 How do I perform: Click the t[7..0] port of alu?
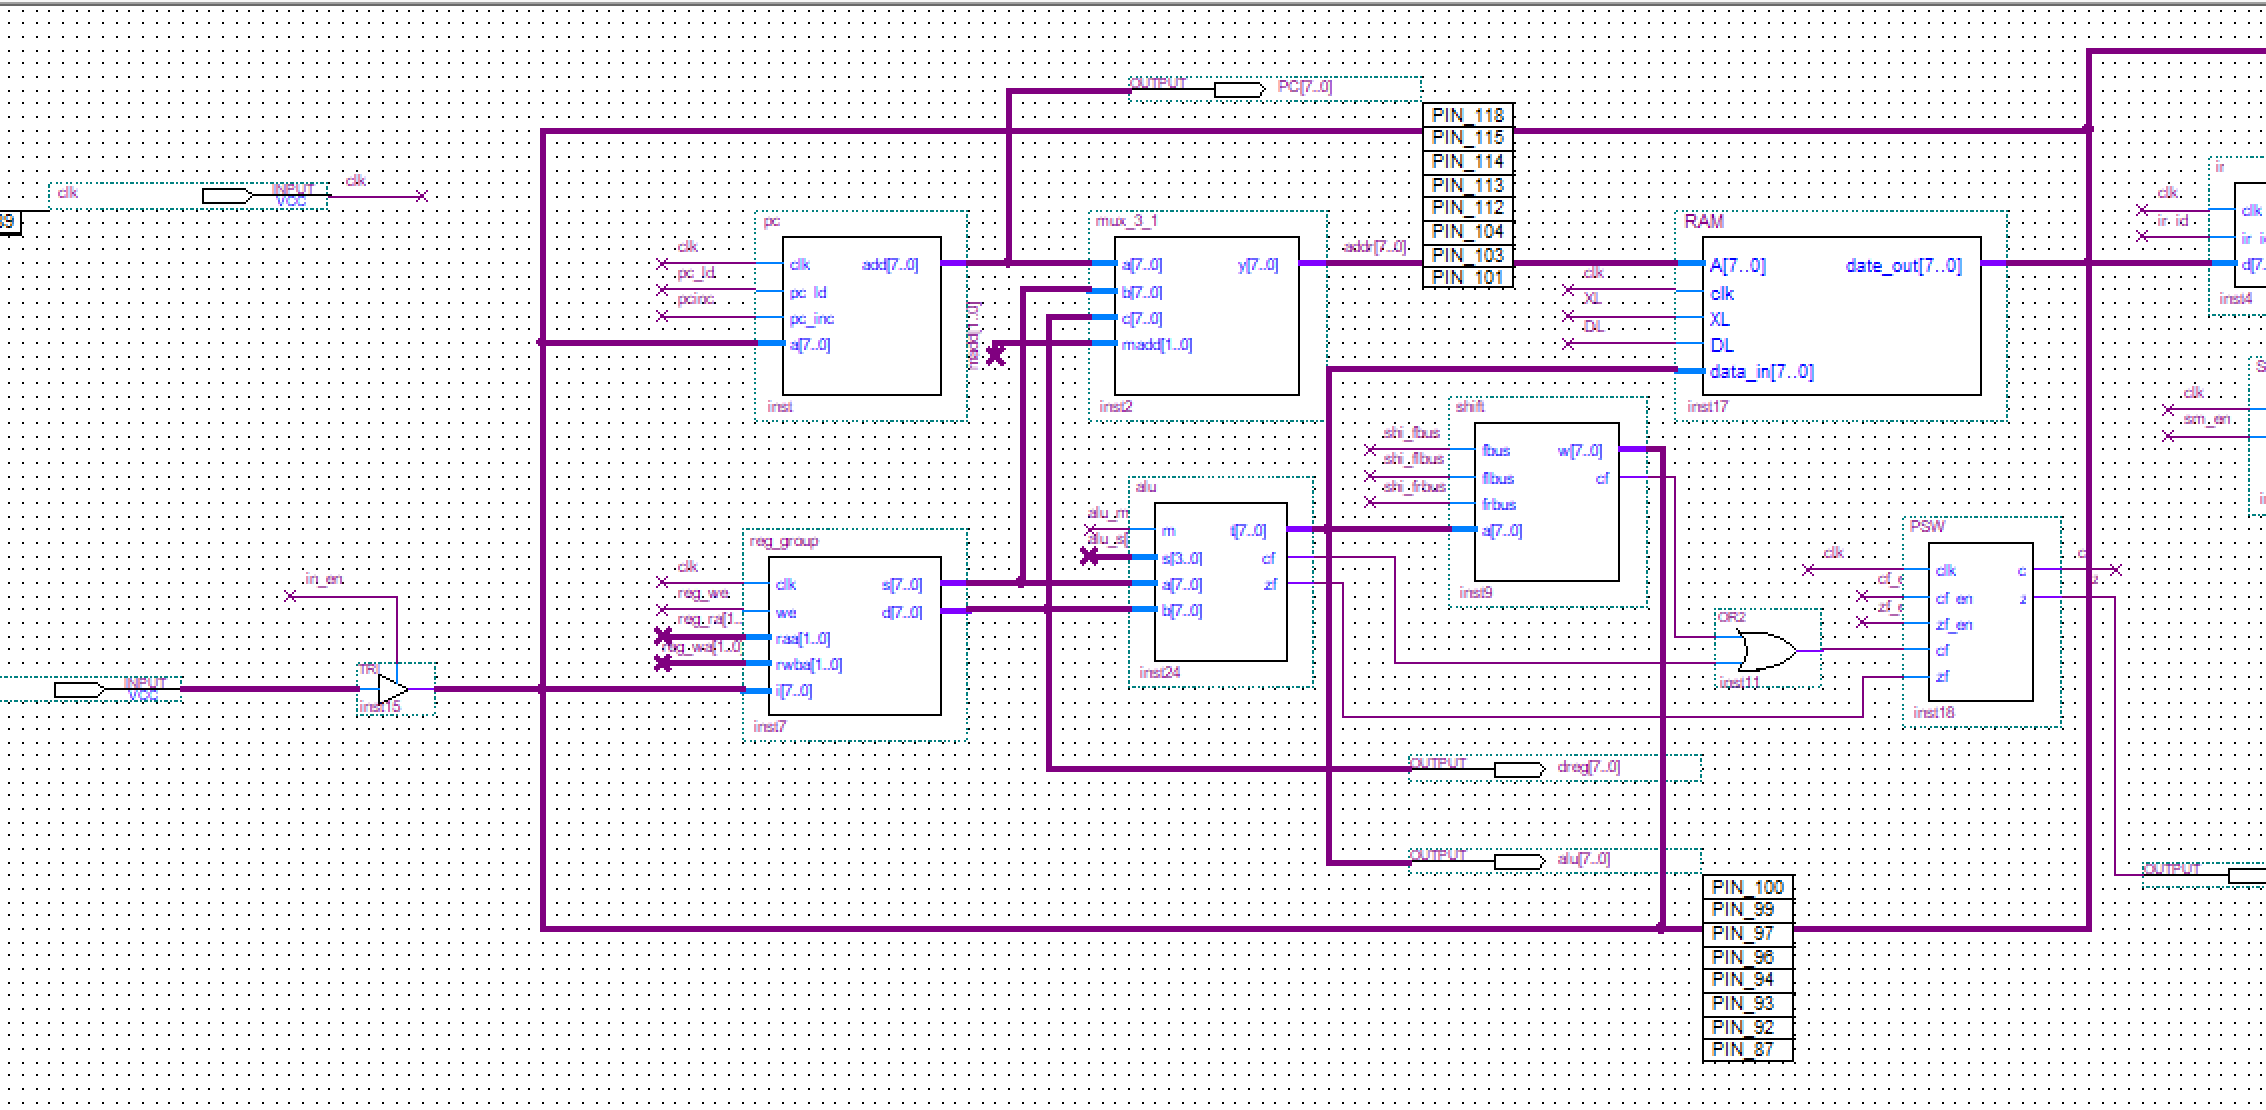1247,531
